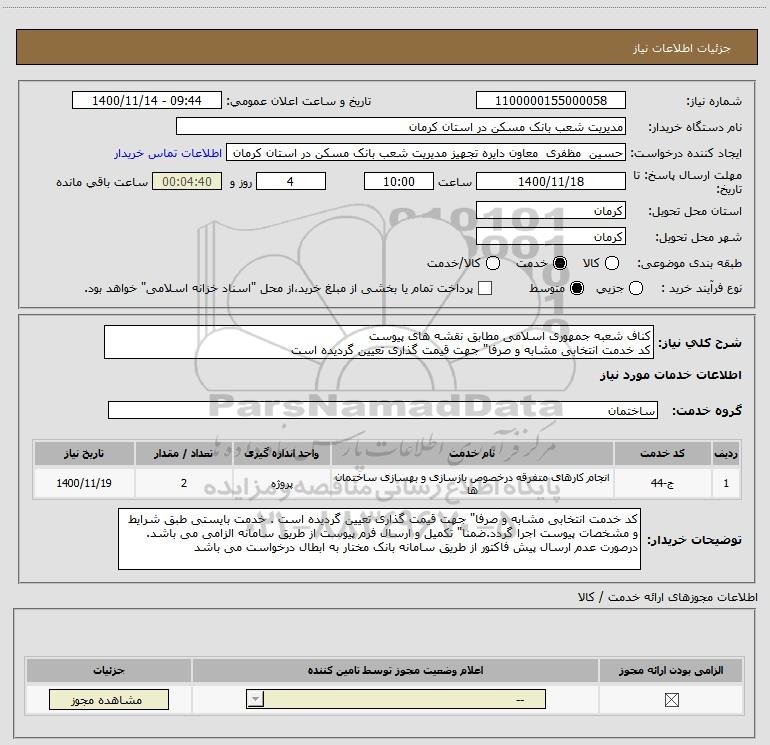The image size is (770, 745).
Task: Click the جزئیات column header
Action: click(109, 670)
